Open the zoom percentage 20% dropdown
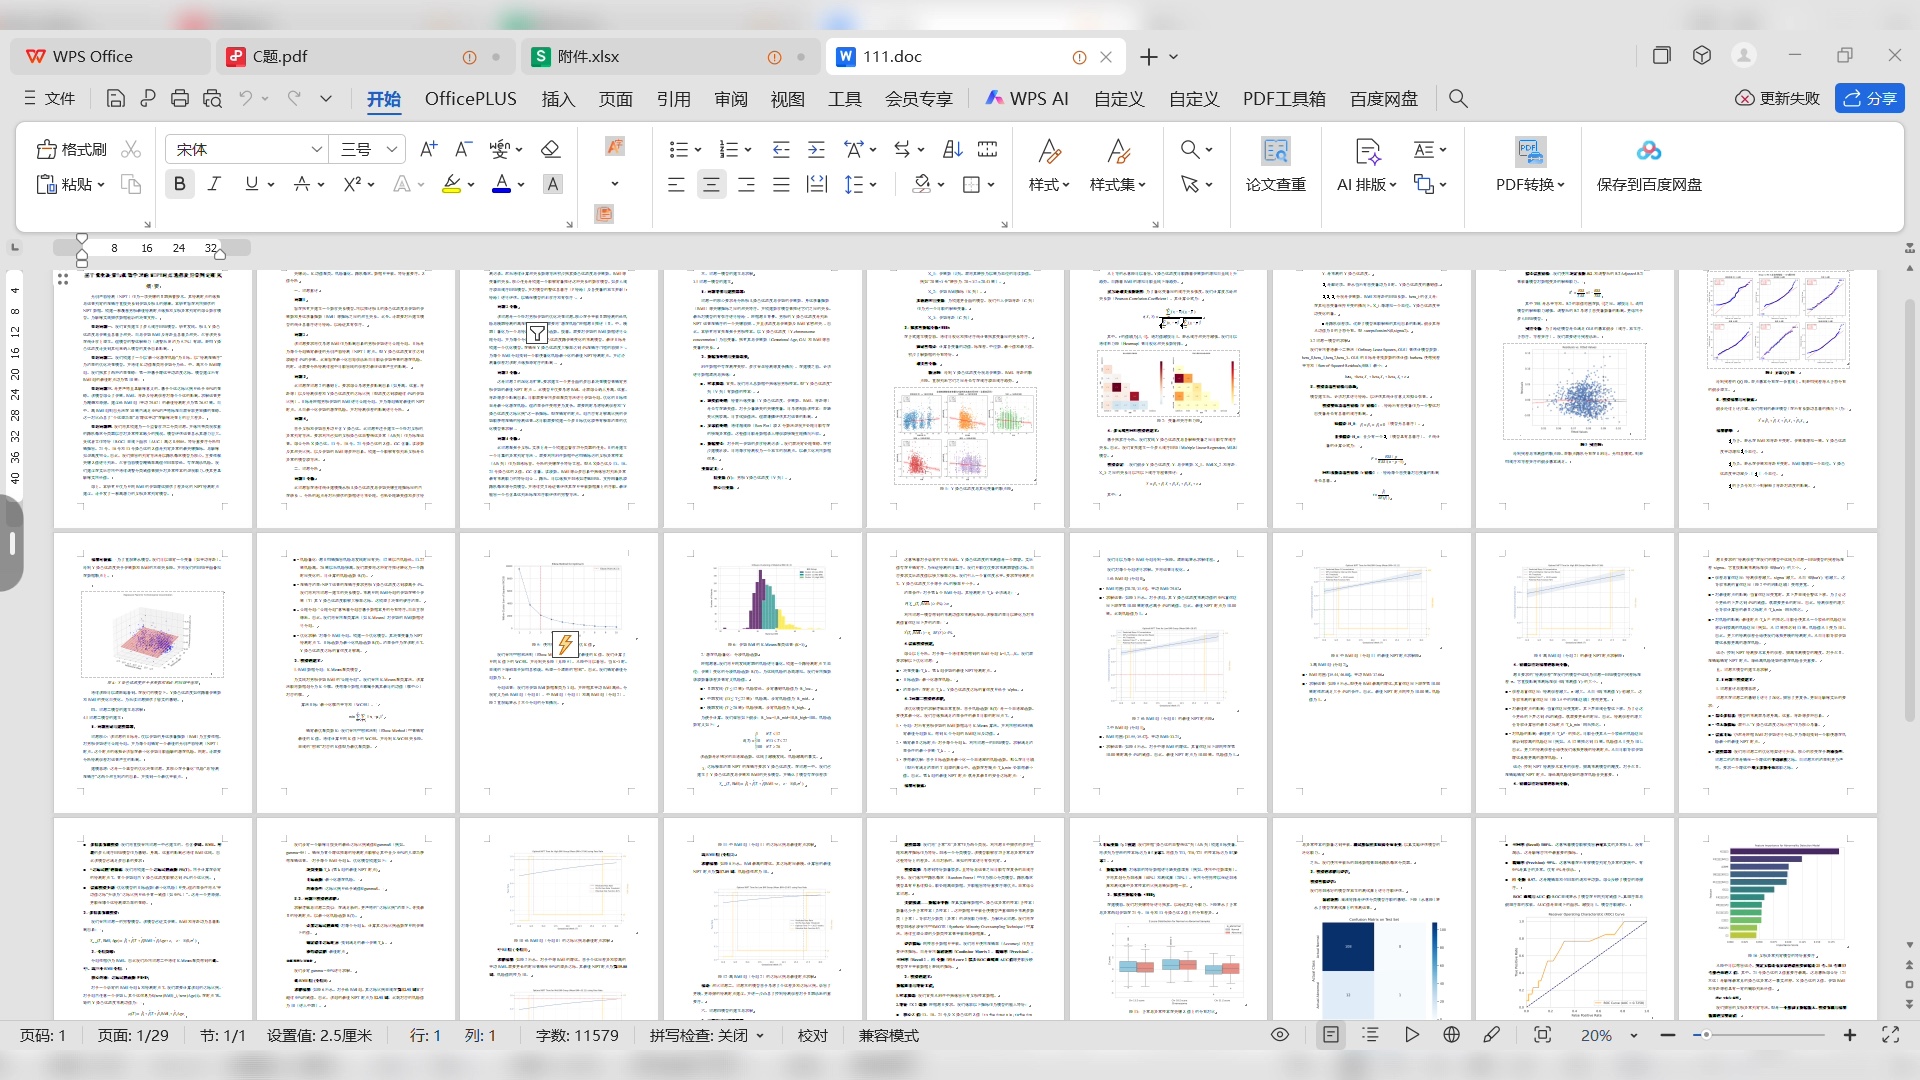The width and height of the screenshot is (1920, 1080). [x=1635, y=1036]
